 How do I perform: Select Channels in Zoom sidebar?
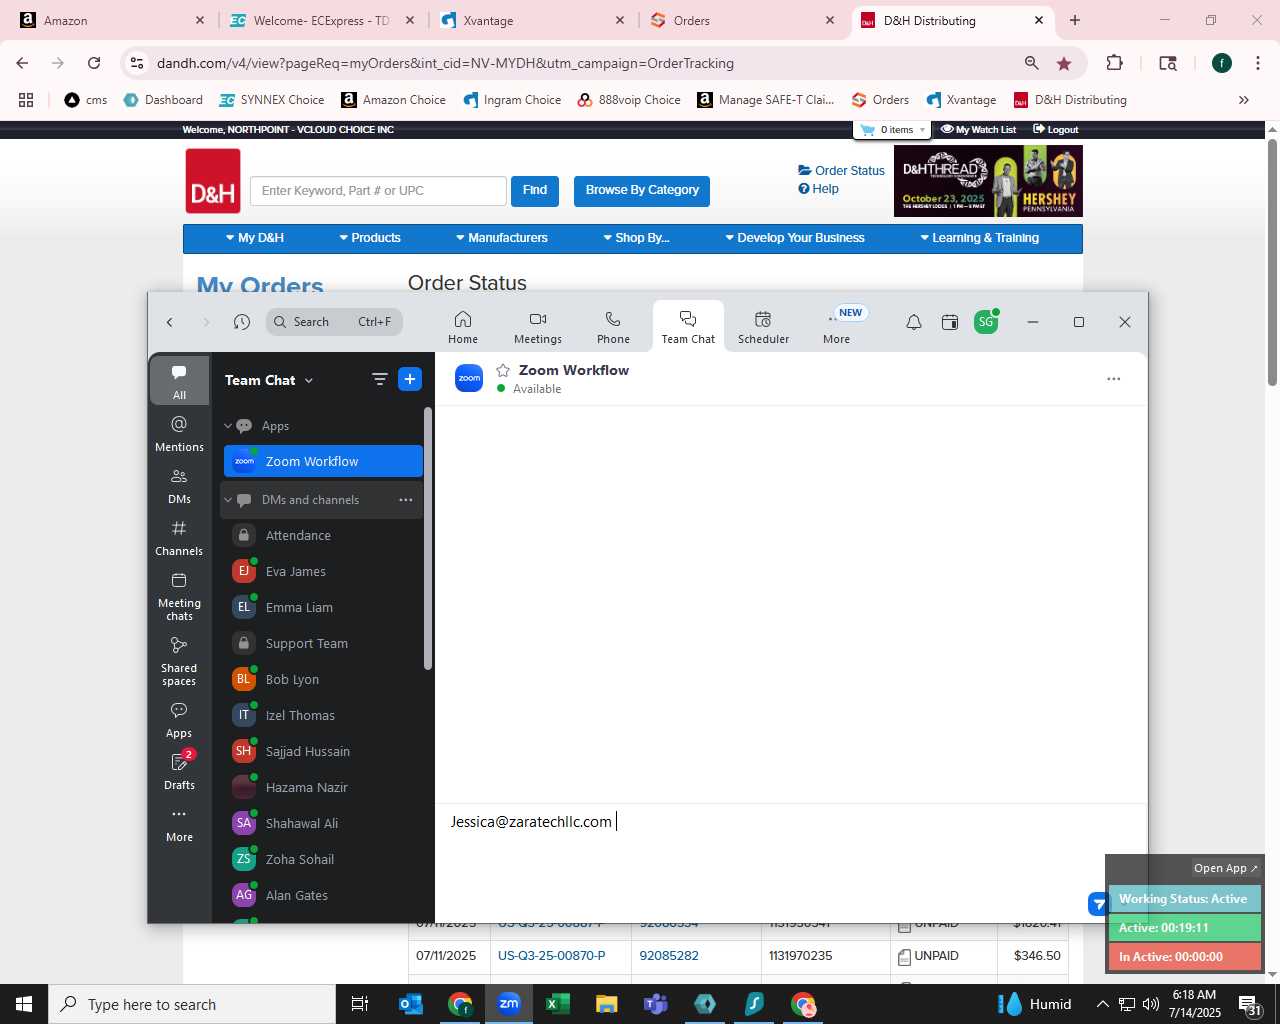click(x=180, y=538)
